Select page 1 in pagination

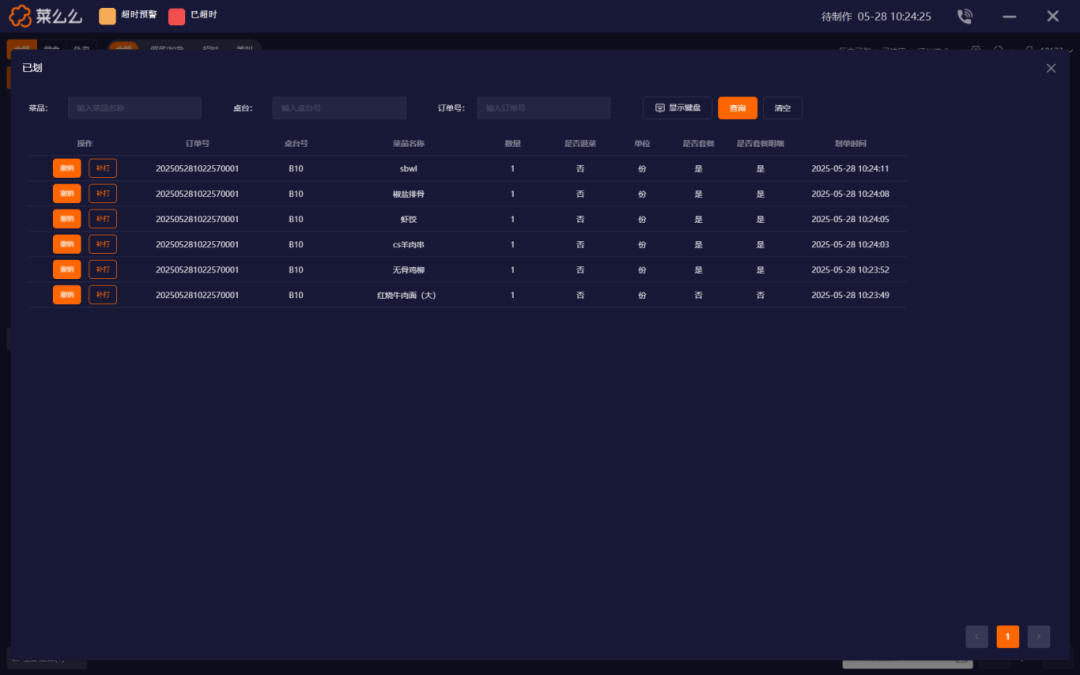click(x=1008, y=637)
